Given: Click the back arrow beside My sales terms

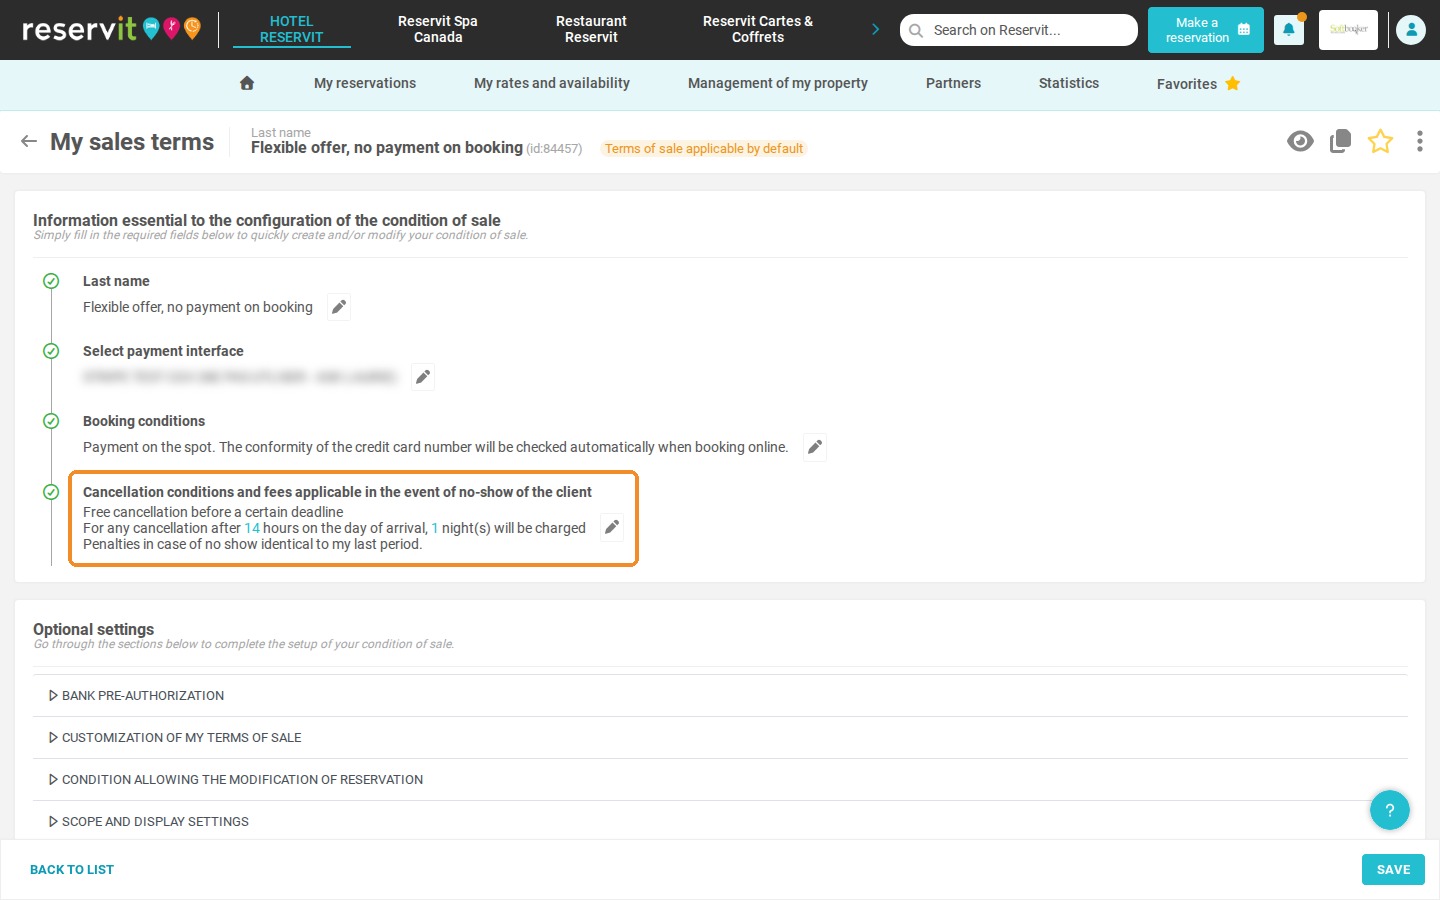Looking at the screenshot, I should (29, 142).
